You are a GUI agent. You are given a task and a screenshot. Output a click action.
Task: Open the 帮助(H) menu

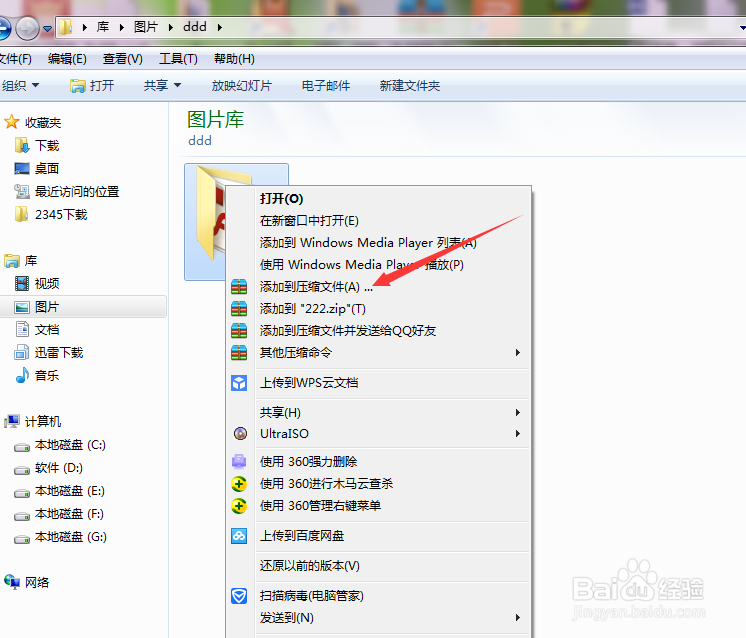pos(234,59)
